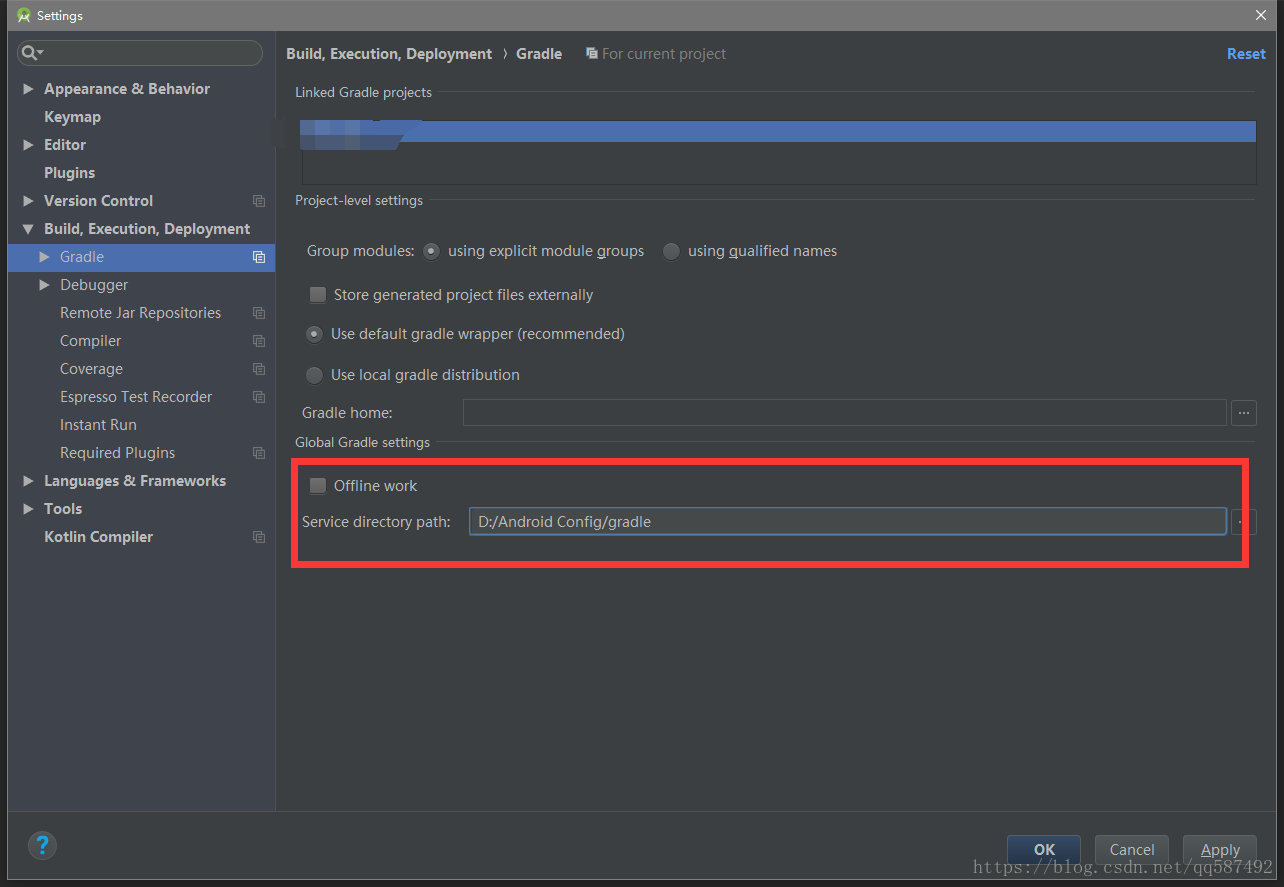Expand the Version Control tree node

pyautogui.click(x=28, y=201)
